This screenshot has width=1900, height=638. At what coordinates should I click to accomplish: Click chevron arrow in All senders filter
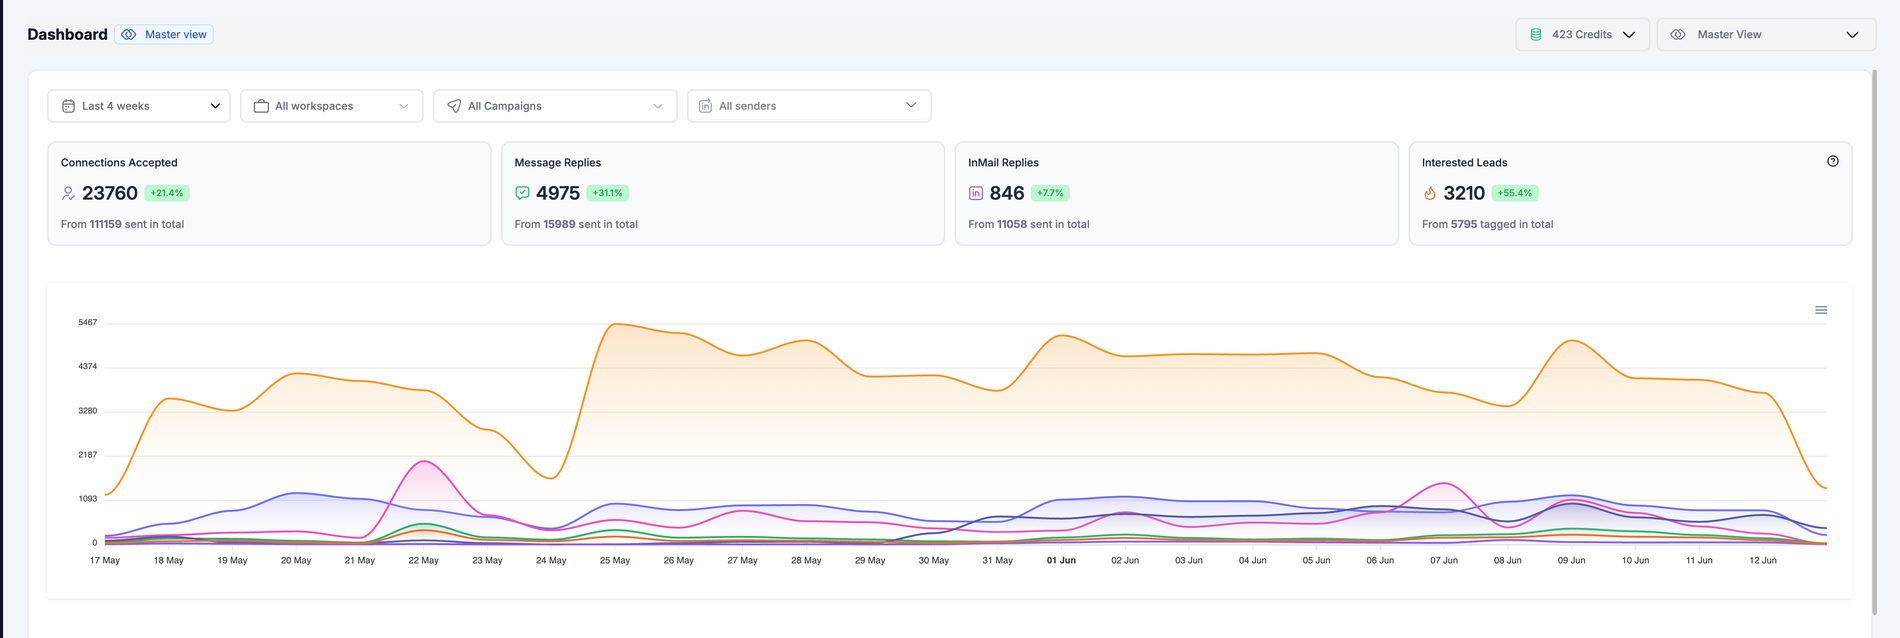click(x=911, y=105)
